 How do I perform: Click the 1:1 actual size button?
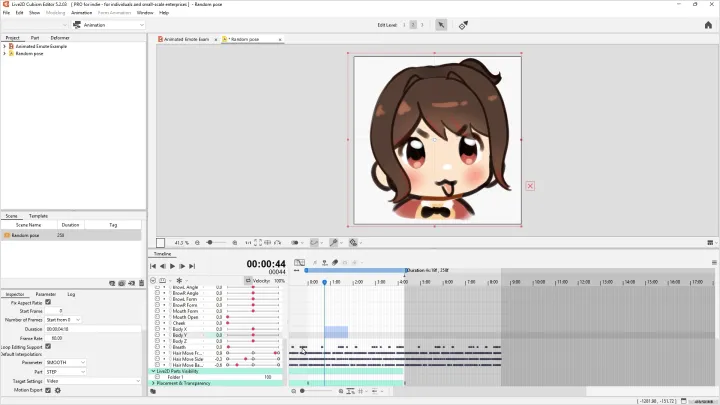[x=248, y=242]
